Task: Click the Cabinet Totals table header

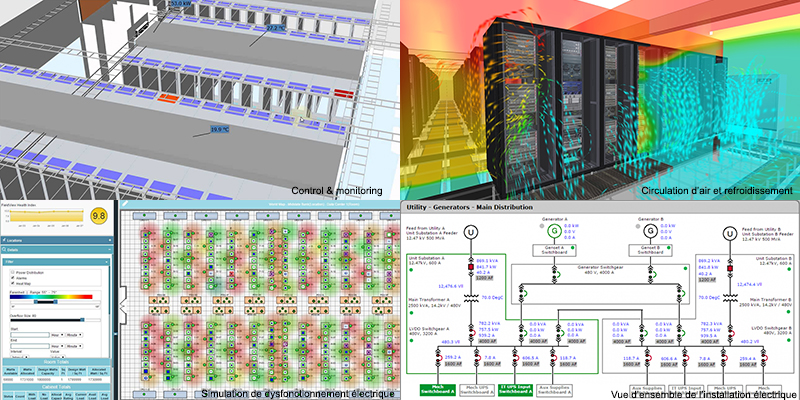Action: click(x=56, y=387)
